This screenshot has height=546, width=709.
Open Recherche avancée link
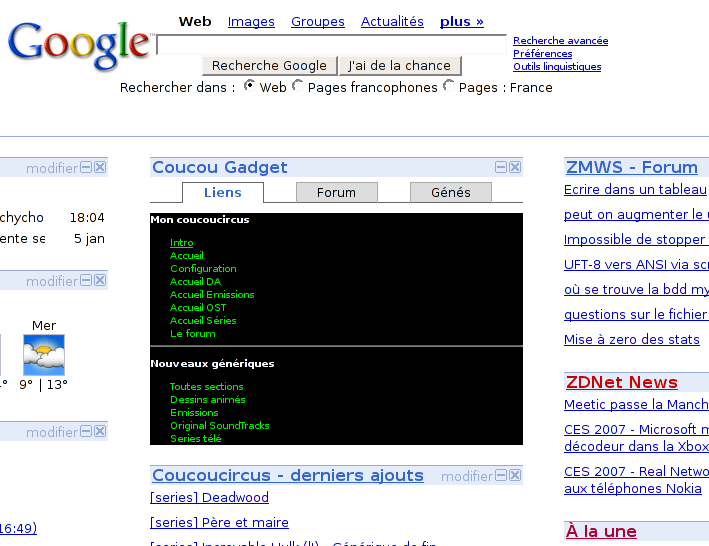(560, 41)
